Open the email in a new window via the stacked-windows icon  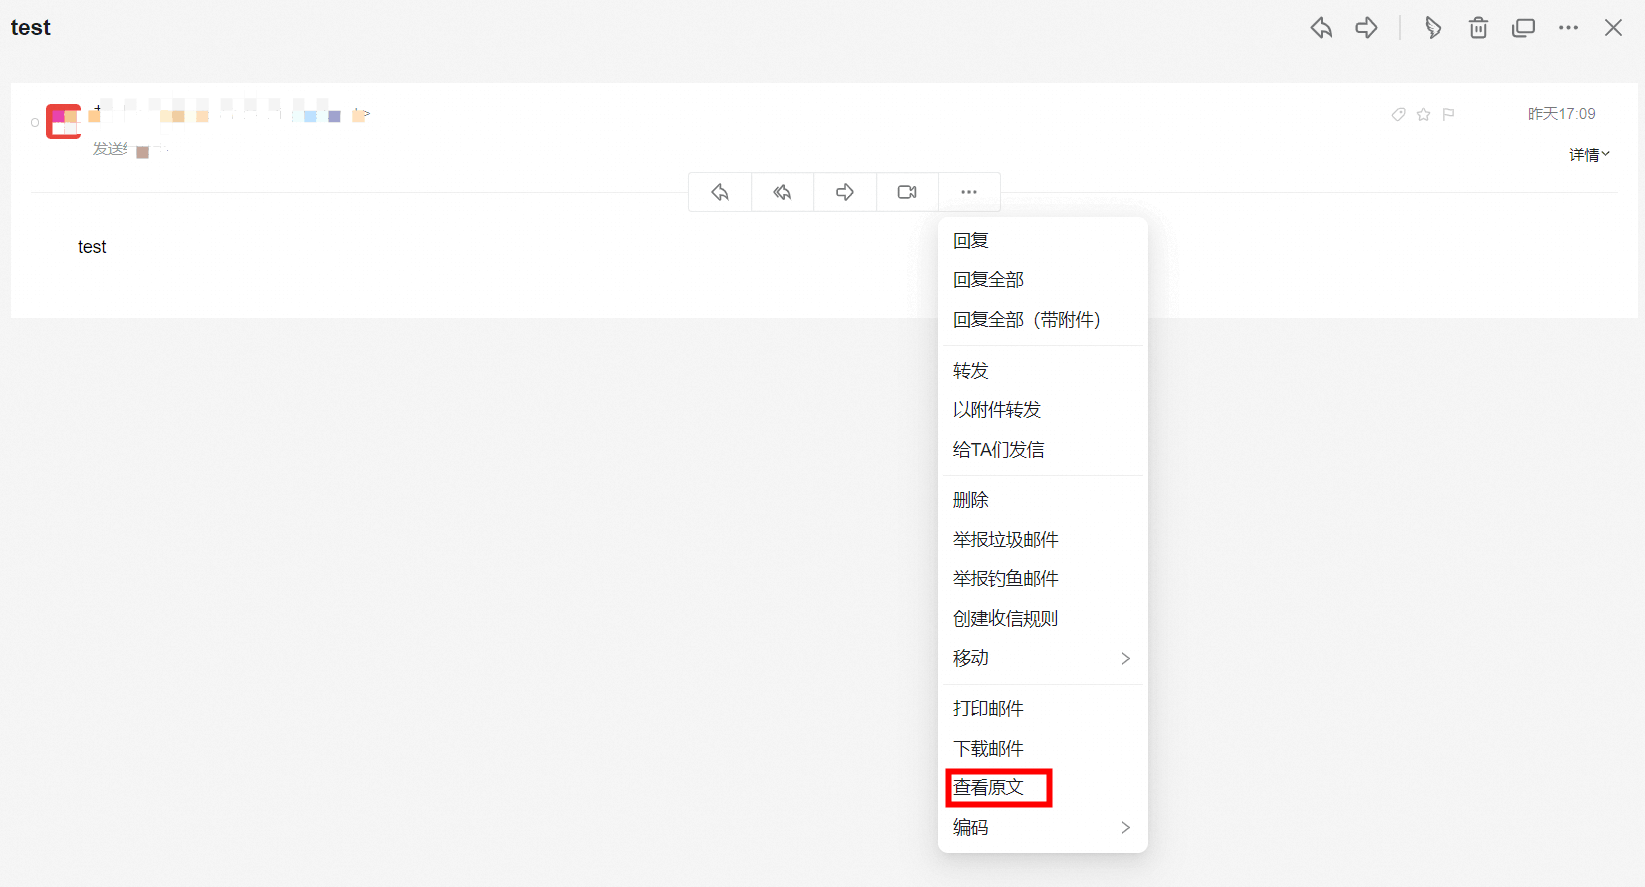coord(1523,28)
